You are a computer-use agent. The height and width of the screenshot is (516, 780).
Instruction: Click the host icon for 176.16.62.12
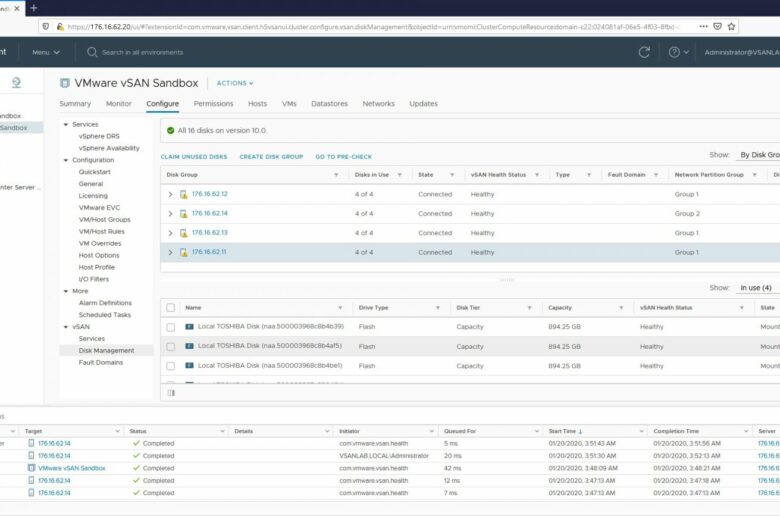click(184, 194)
